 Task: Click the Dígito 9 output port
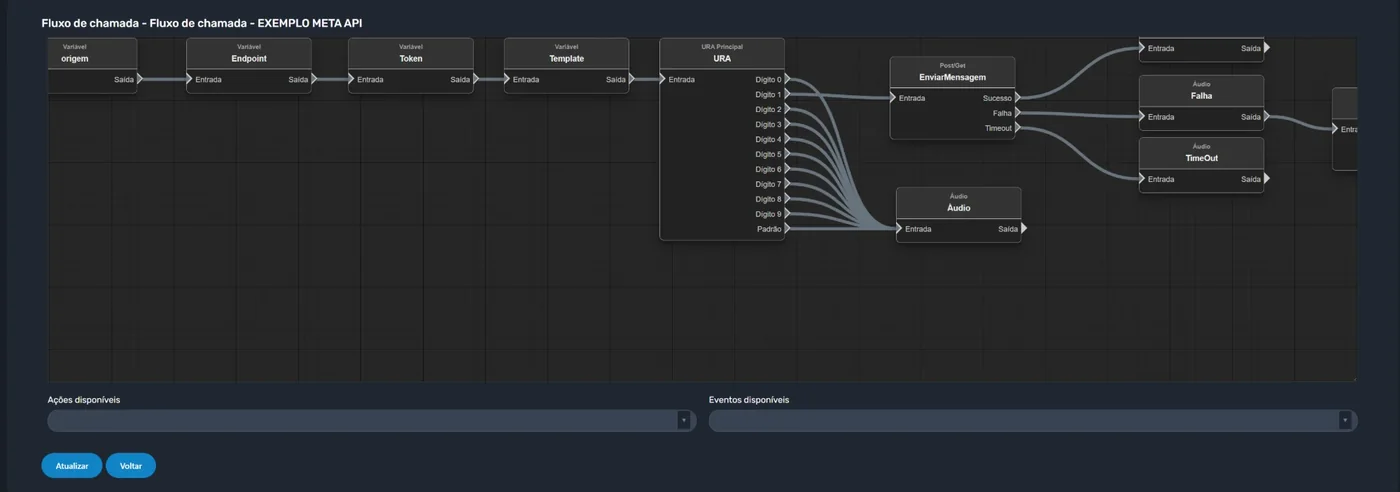click(x=789, y=214)
